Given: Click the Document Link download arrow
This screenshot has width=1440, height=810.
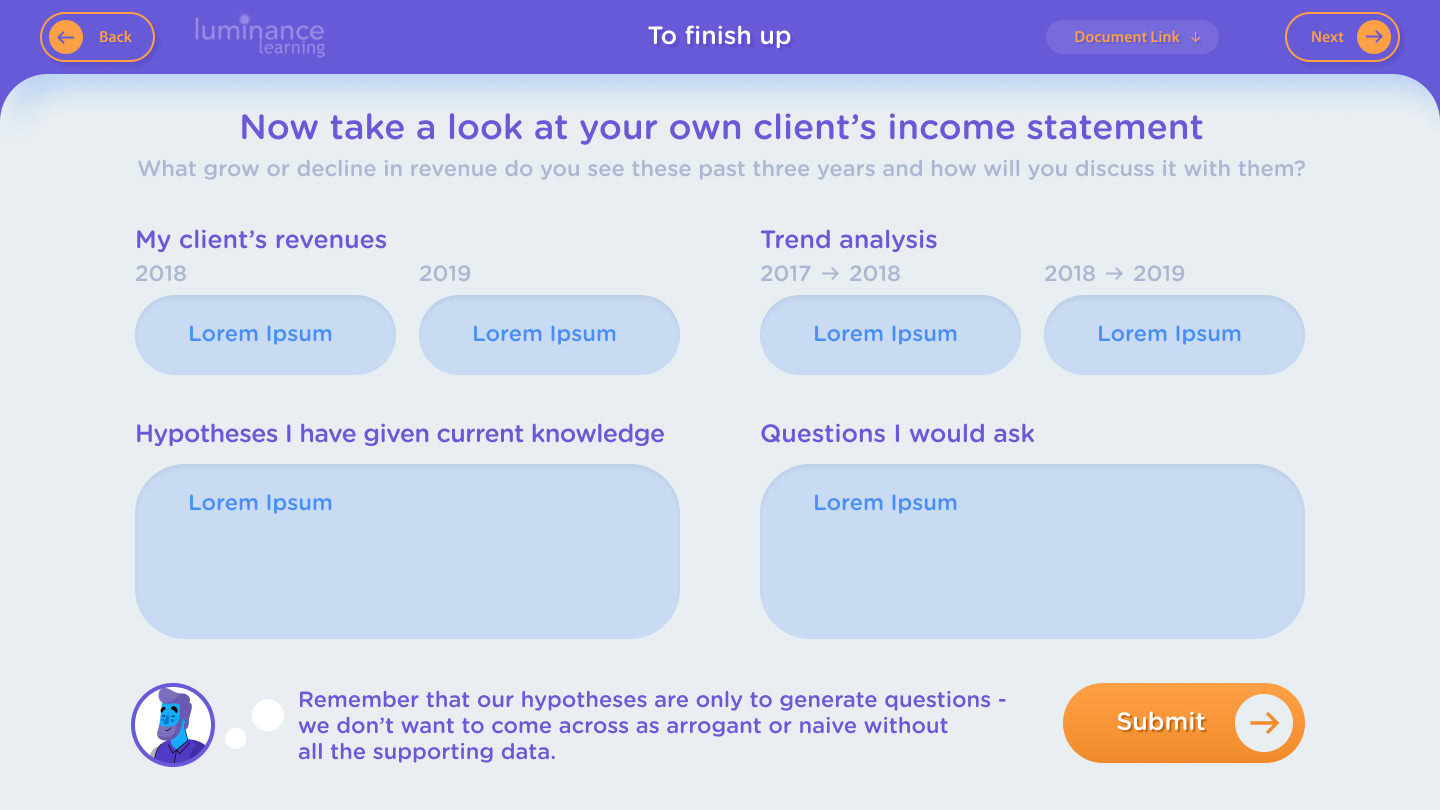Looking at the screenshot, I should [1196, 37].
